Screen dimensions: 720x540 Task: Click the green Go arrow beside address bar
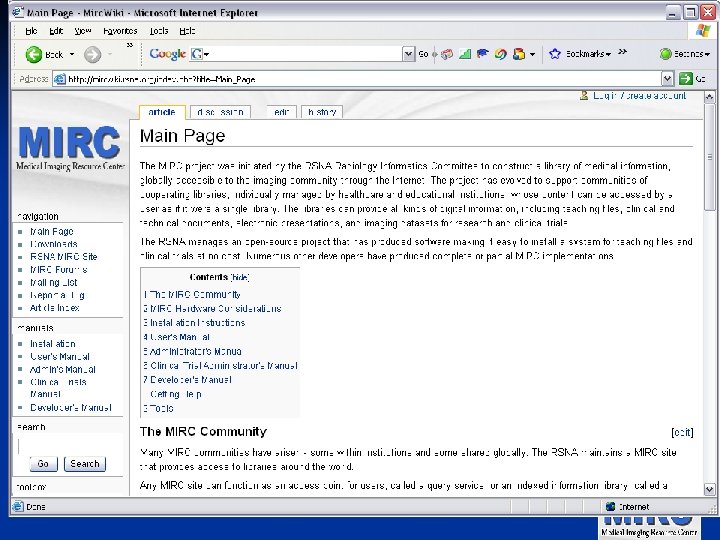point(686,79)
